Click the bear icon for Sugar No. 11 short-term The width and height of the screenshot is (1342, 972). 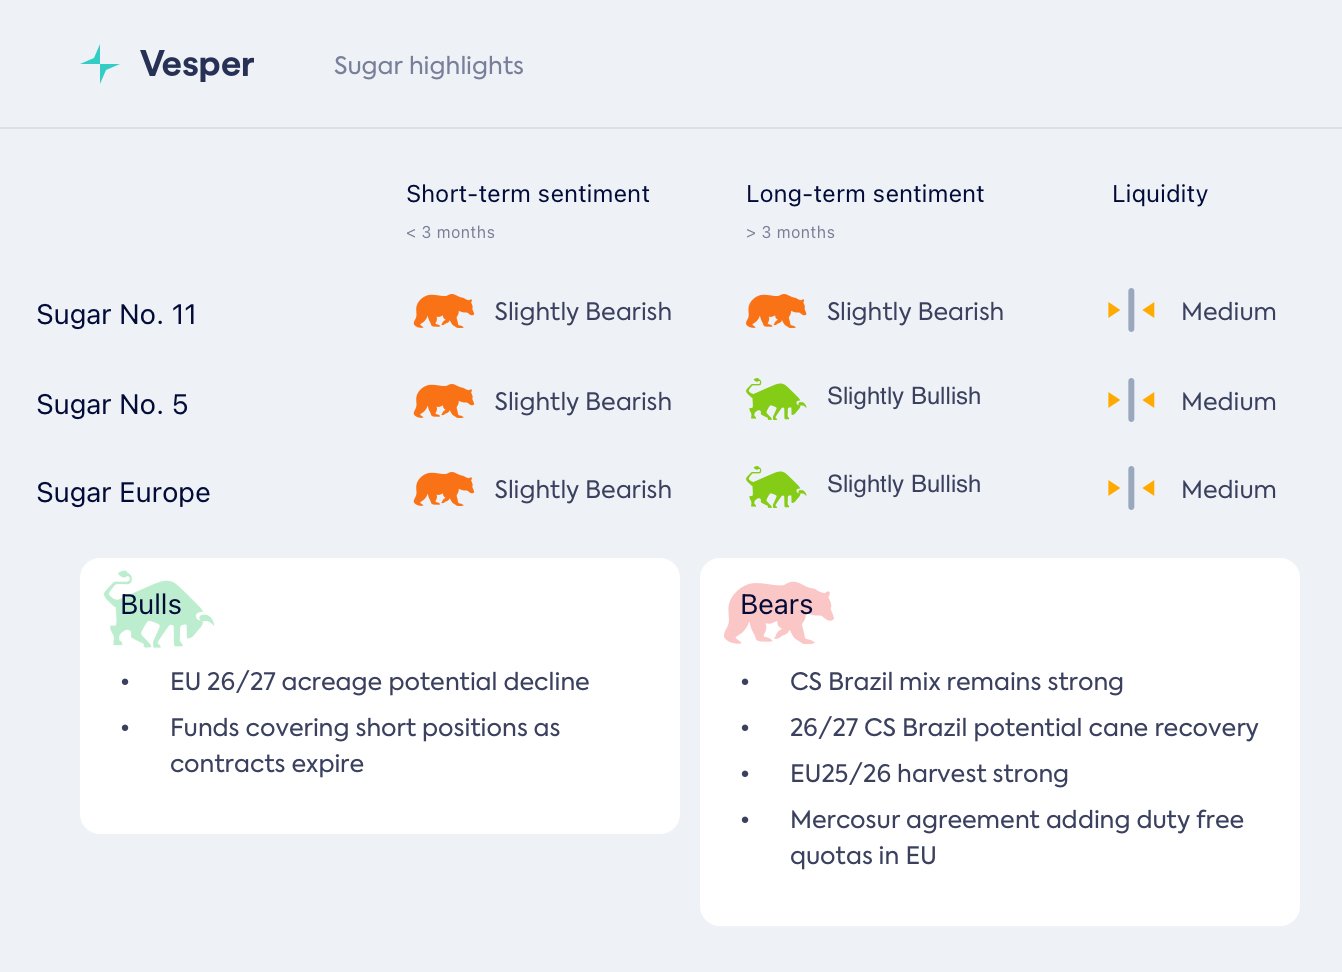tap(444, 311)
